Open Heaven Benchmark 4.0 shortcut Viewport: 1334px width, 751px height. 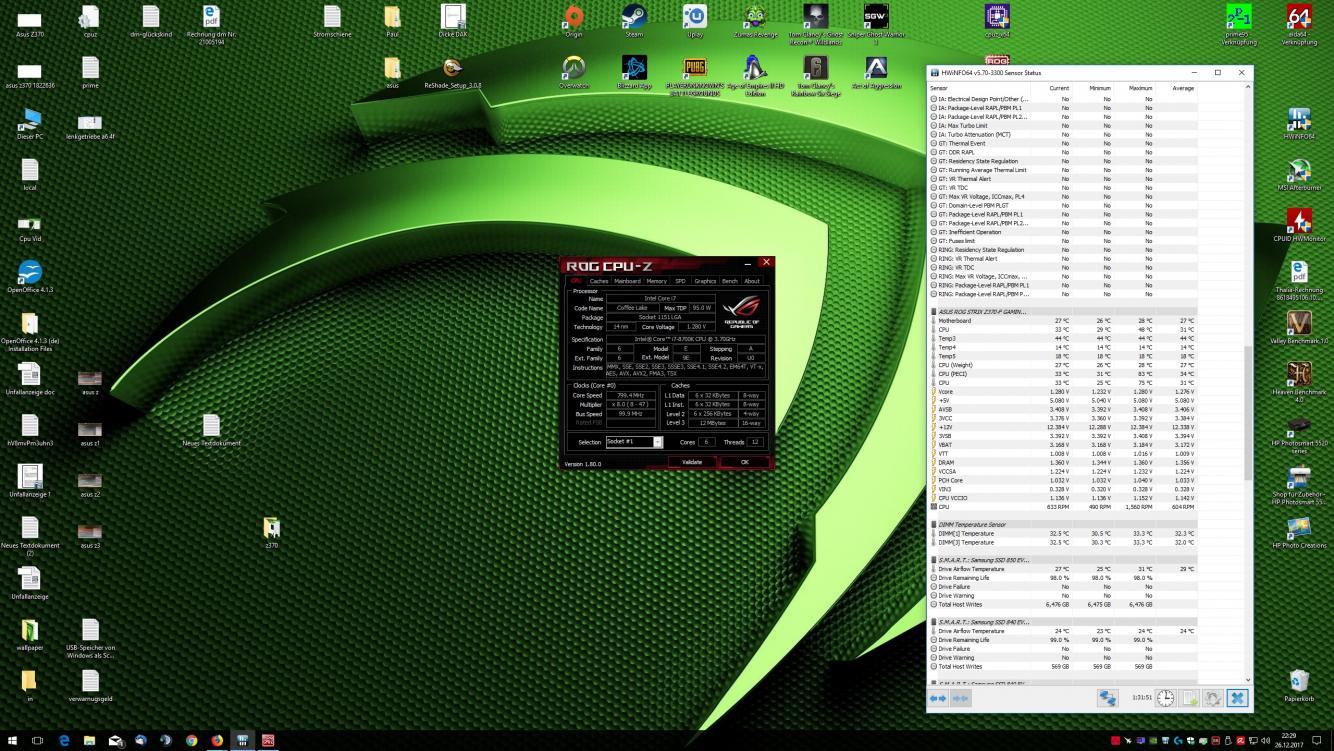pyautogui.click(x=1299, y=382)
